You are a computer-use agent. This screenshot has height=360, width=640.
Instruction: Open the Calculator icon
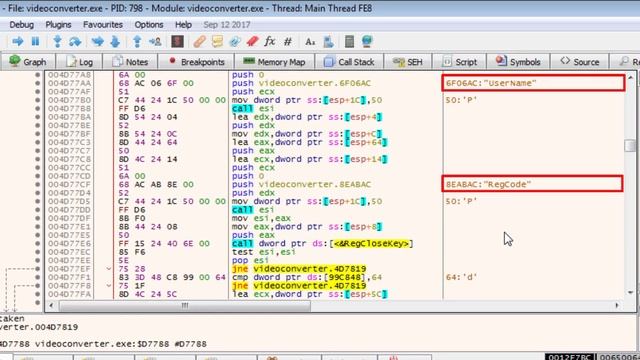click(x=349, y=41)
